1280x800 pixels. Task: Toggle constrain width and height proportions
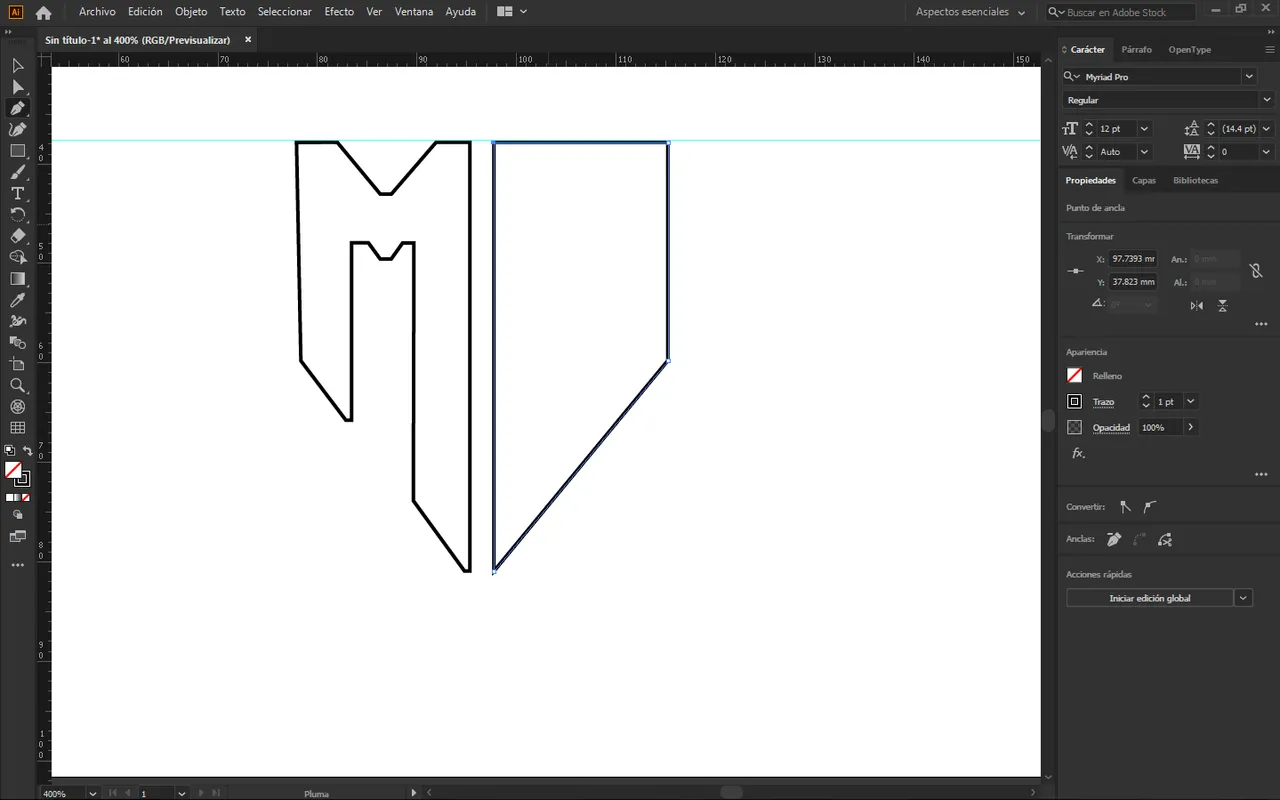click(1256, 271)
